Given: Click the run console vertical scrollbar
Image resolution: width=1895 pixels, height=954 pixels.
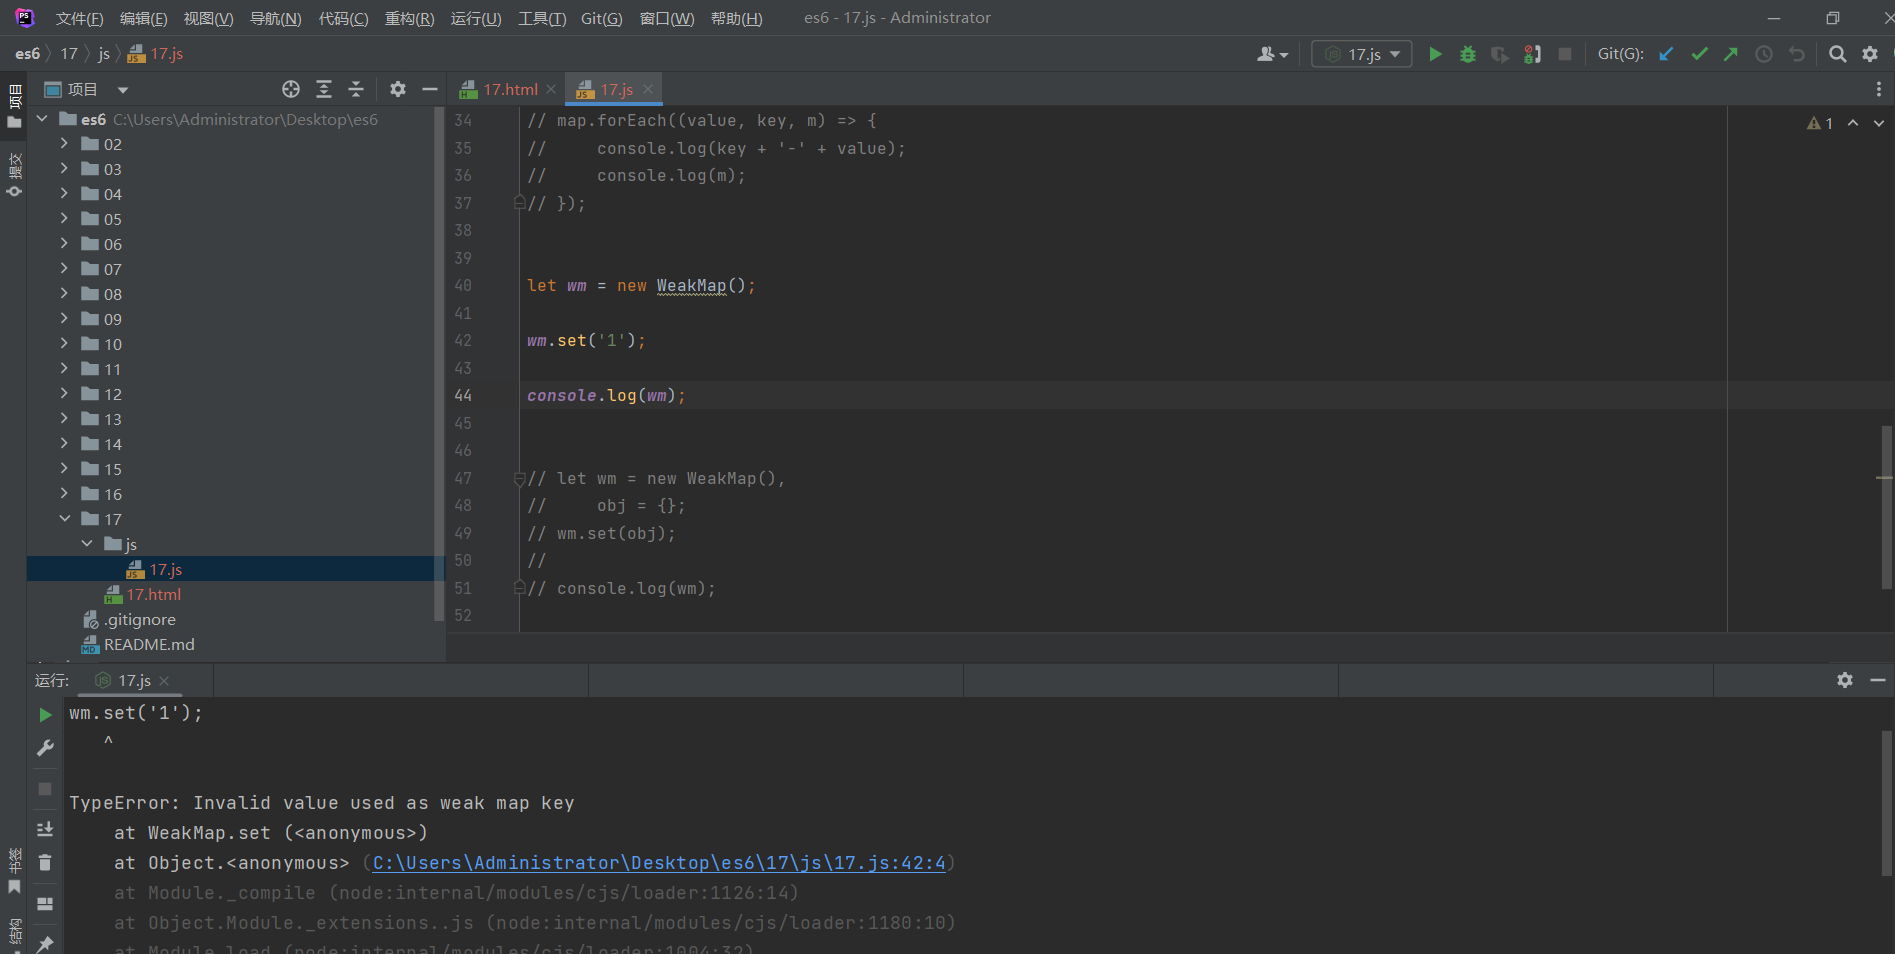Looking at the screenshot, I should pos(1886,804).
